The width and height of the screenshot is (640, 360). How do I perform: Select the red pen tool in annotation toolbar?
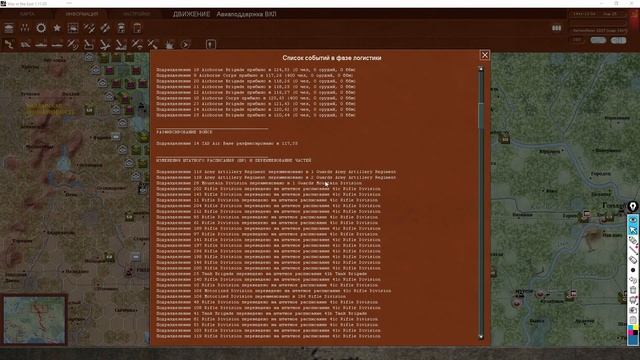(633, 250)
